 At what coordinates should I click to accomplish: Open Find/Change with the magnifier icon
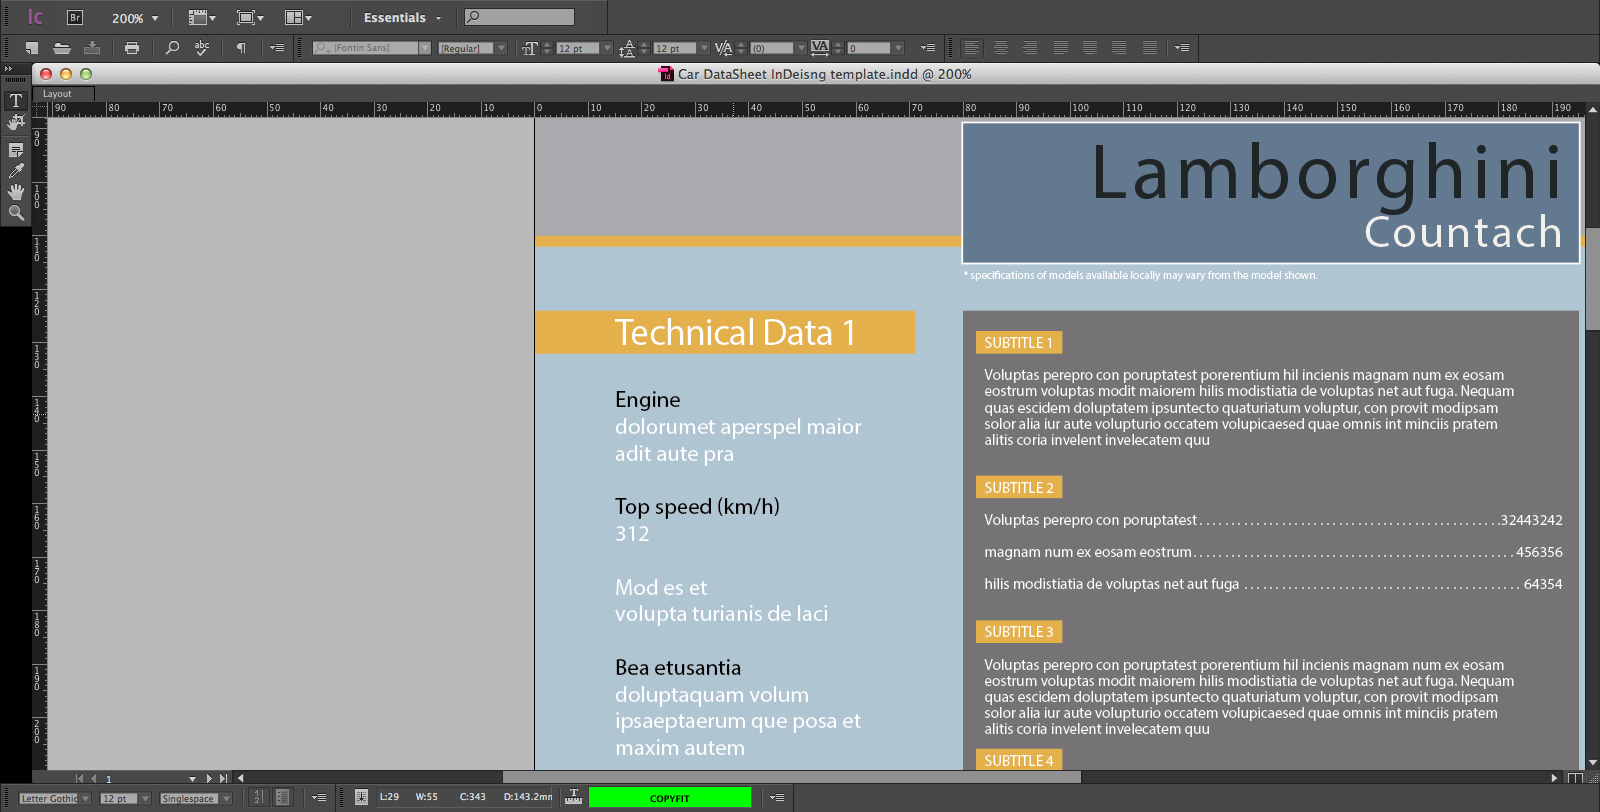pos(172,47)
